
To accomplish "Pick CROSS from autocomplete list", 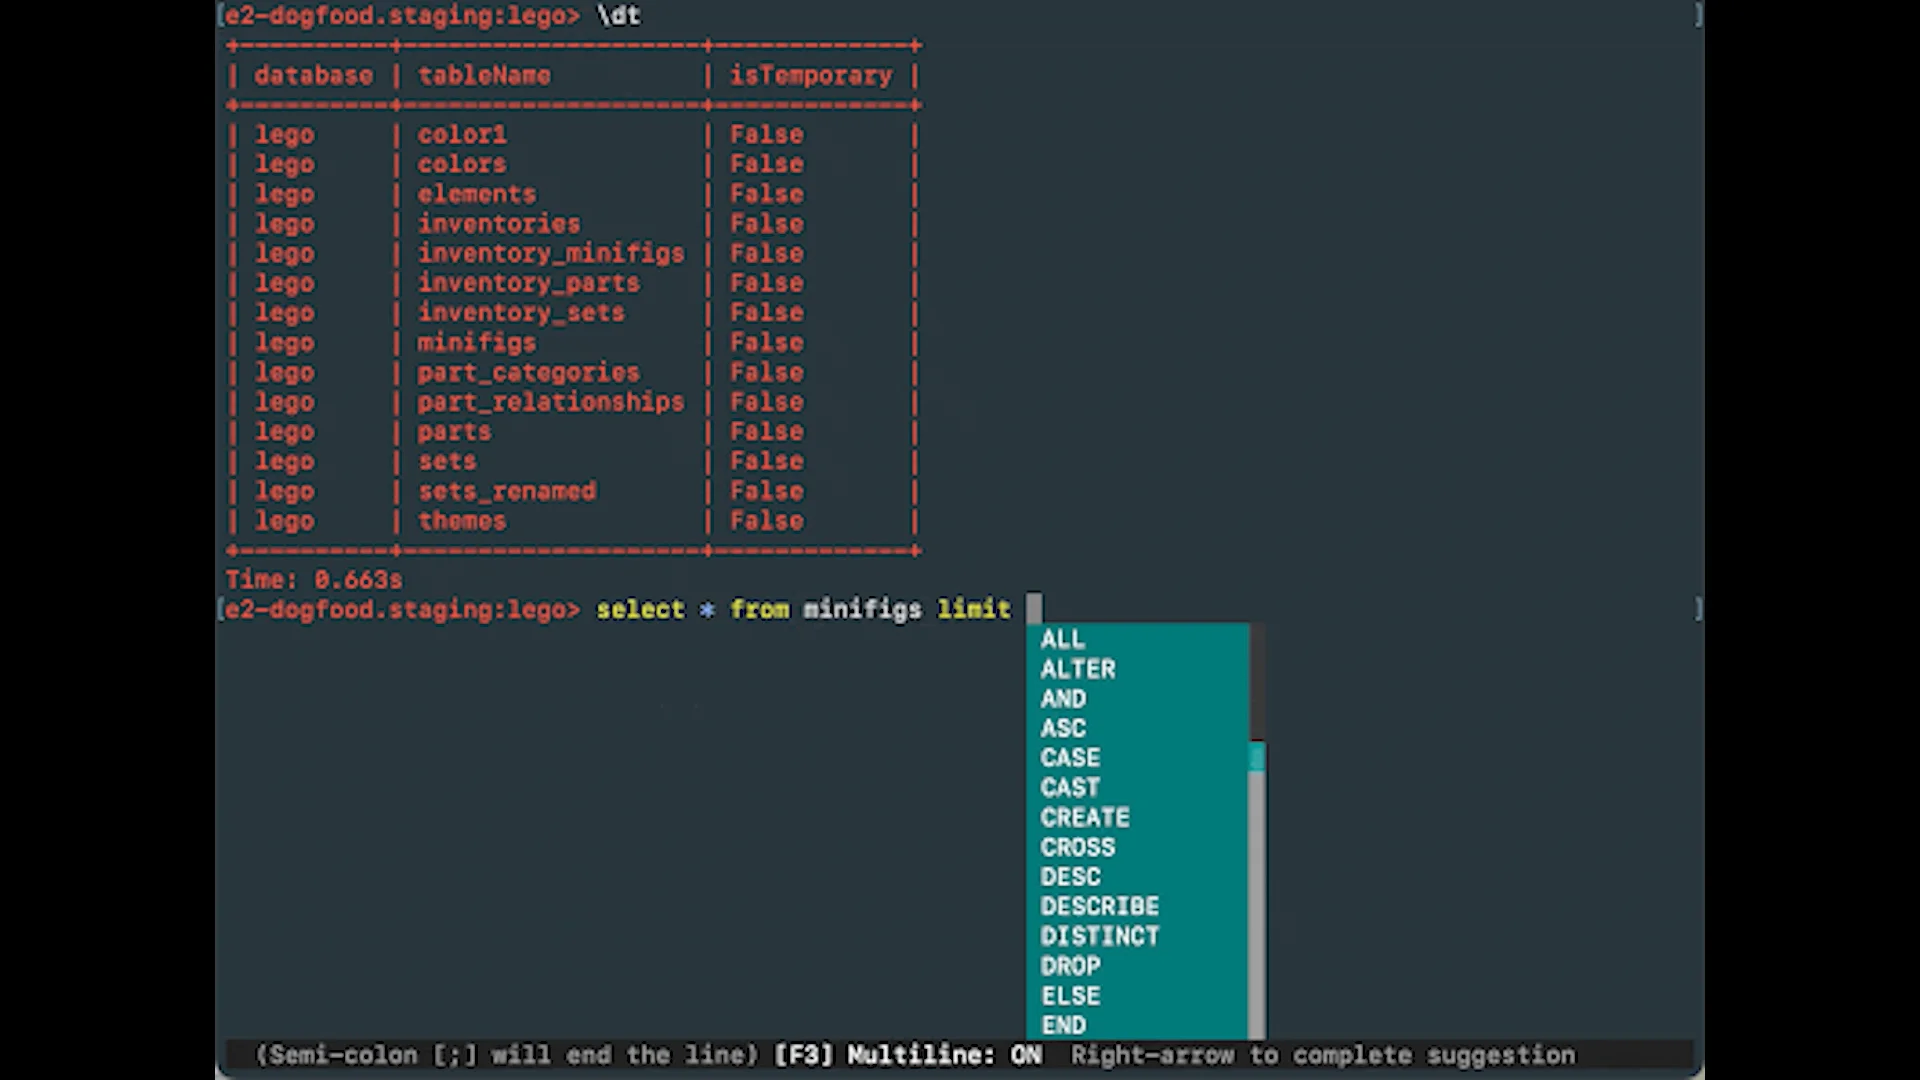I will 1077,847.
